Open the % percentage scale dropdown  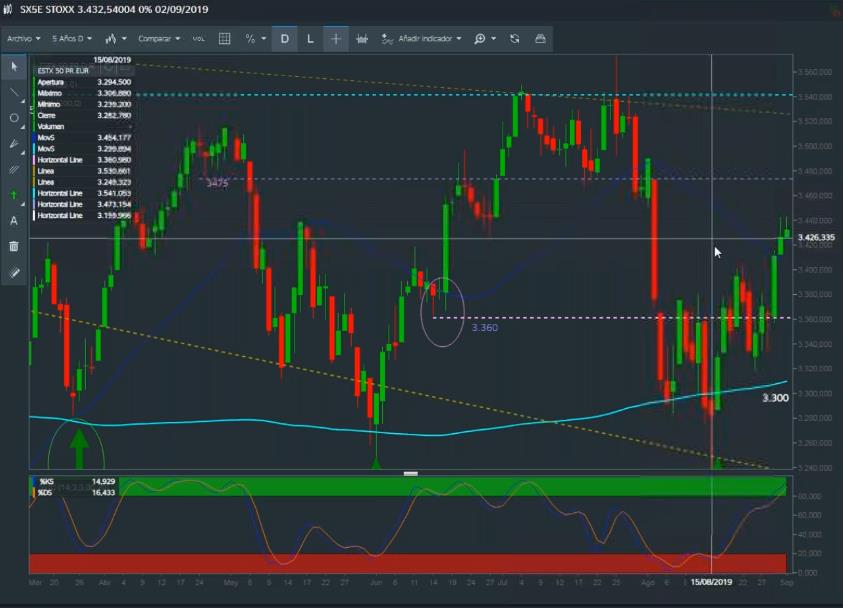click(255, 39)
